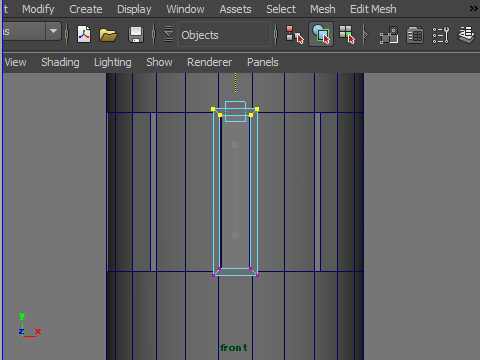
Task: Click the top-right yellow vertex
Action: pos(257,109)
